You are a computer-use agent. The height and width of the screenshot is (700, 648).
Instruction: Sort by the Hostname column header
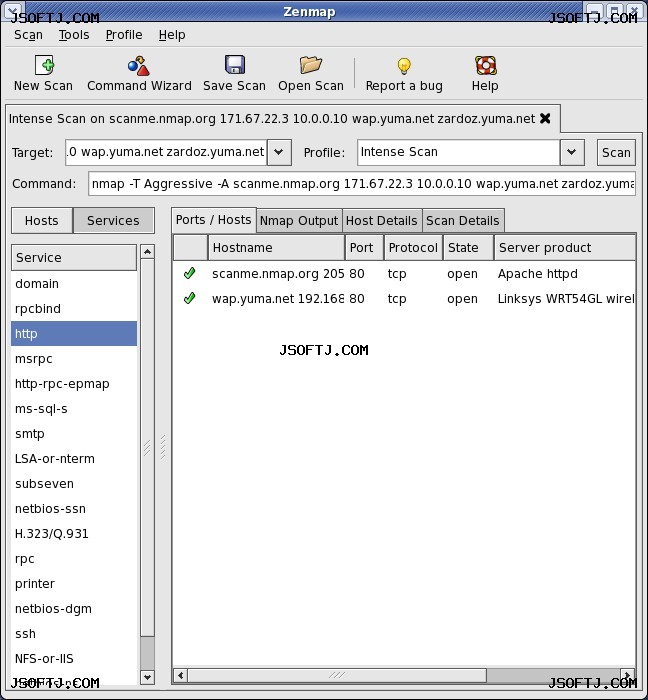pyautogui.click(x=276, y=247)
